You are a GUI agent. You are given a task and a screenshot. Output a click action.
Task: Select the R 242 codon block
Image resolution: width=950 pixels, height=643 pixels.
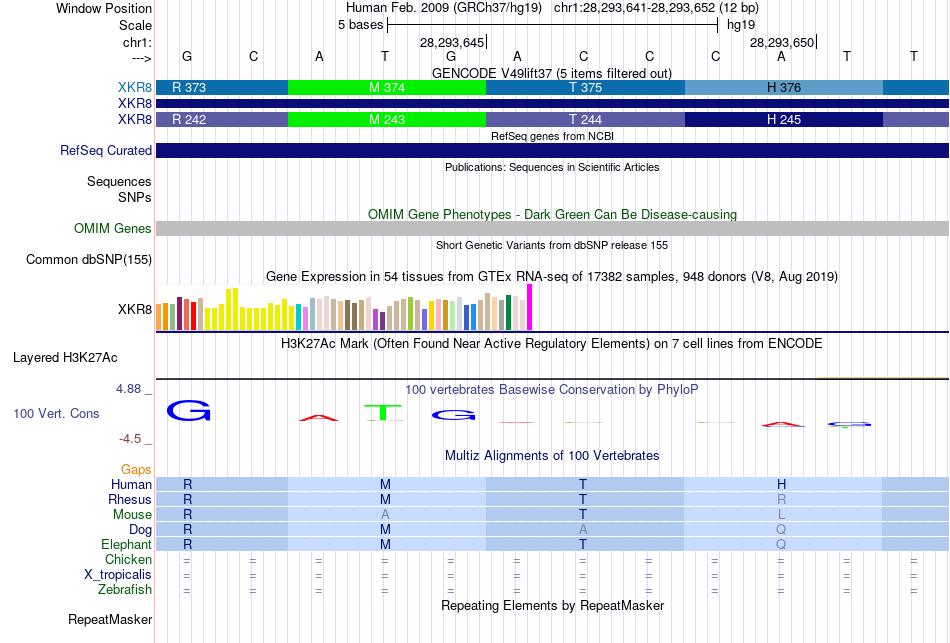tap(222, 119)
